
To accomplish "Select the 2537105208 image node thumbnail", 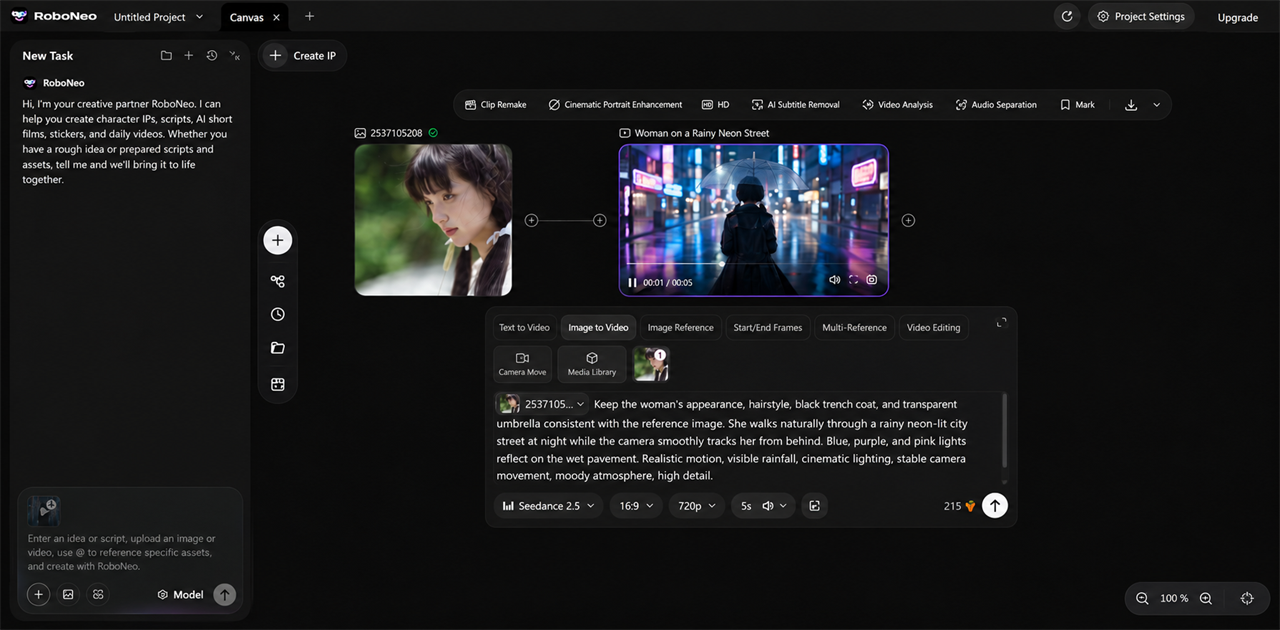I will 433,220.
